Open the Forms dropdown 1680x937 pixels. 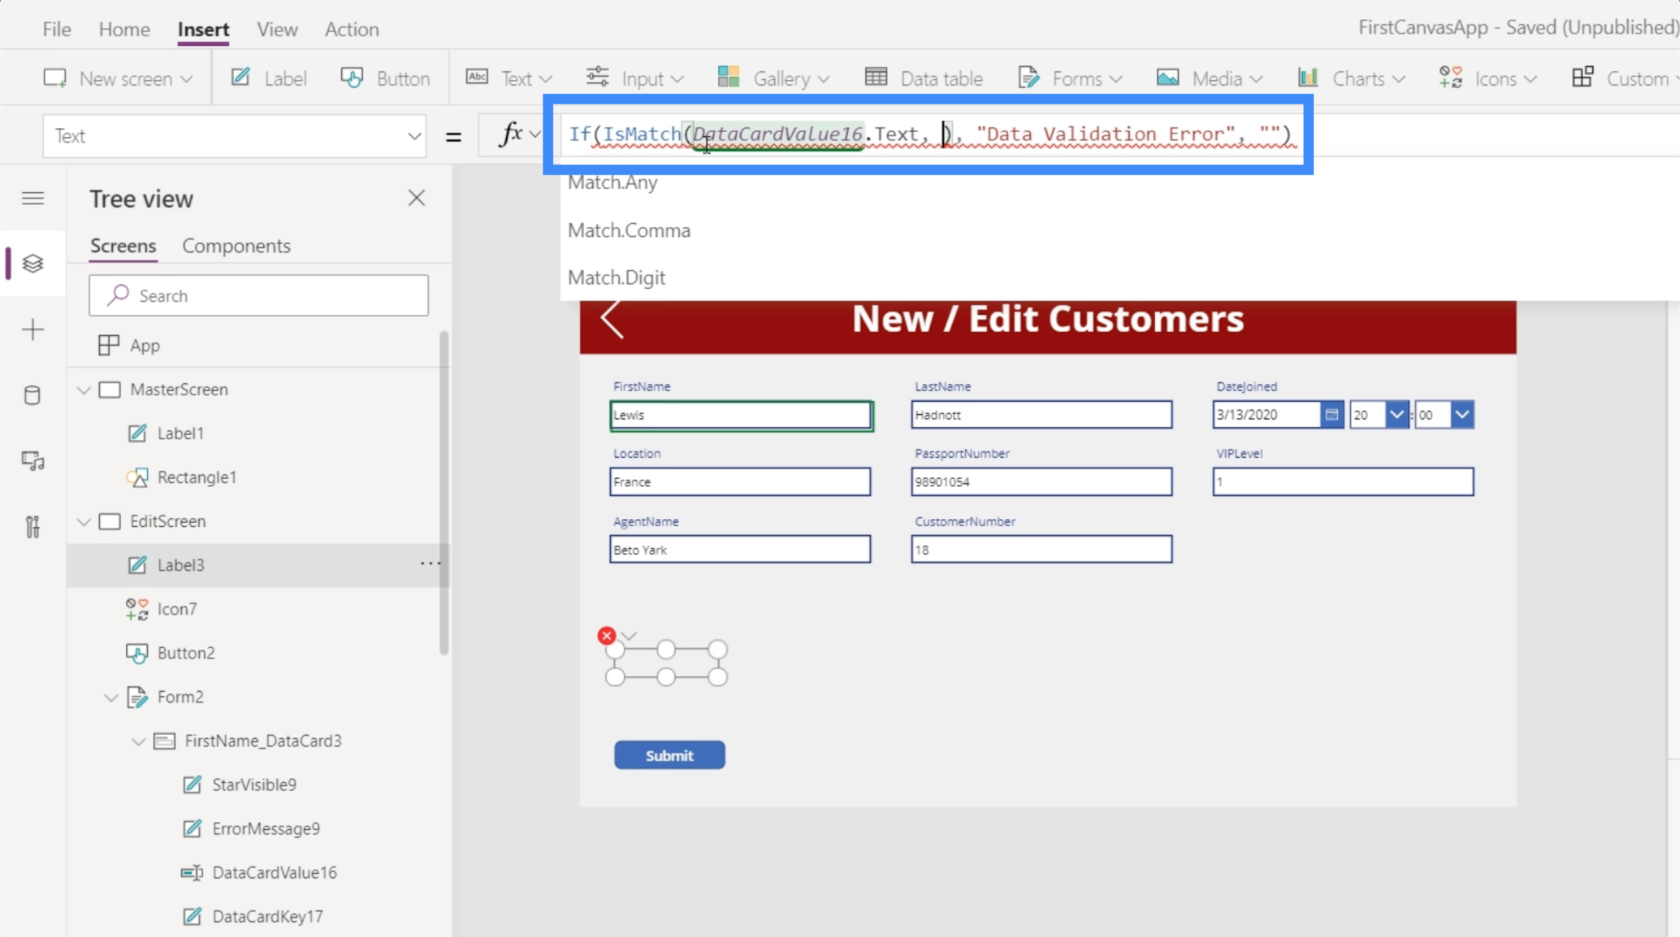pyautogui.click(x=1070, y=78)
